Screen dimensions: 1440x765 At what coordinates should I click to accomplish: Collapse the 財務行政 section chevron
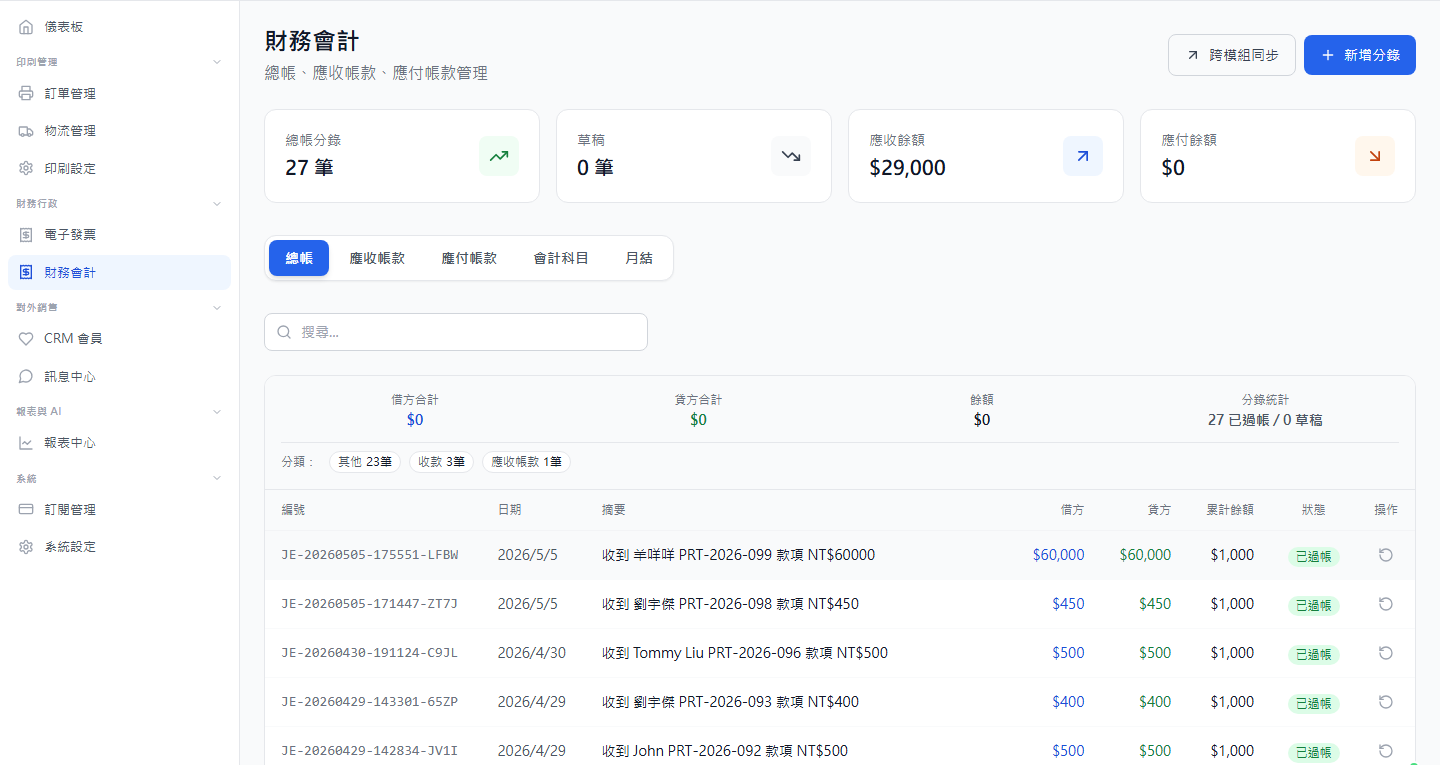(217, 204)
